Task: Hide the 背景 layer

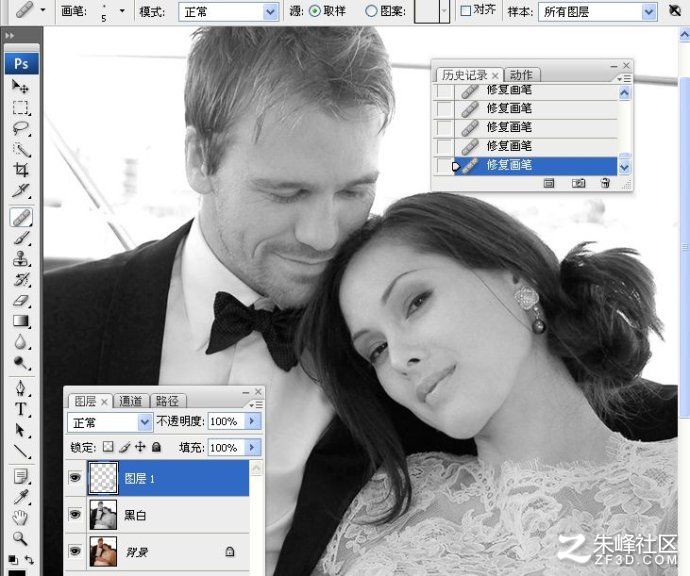Action: [75, 551]
